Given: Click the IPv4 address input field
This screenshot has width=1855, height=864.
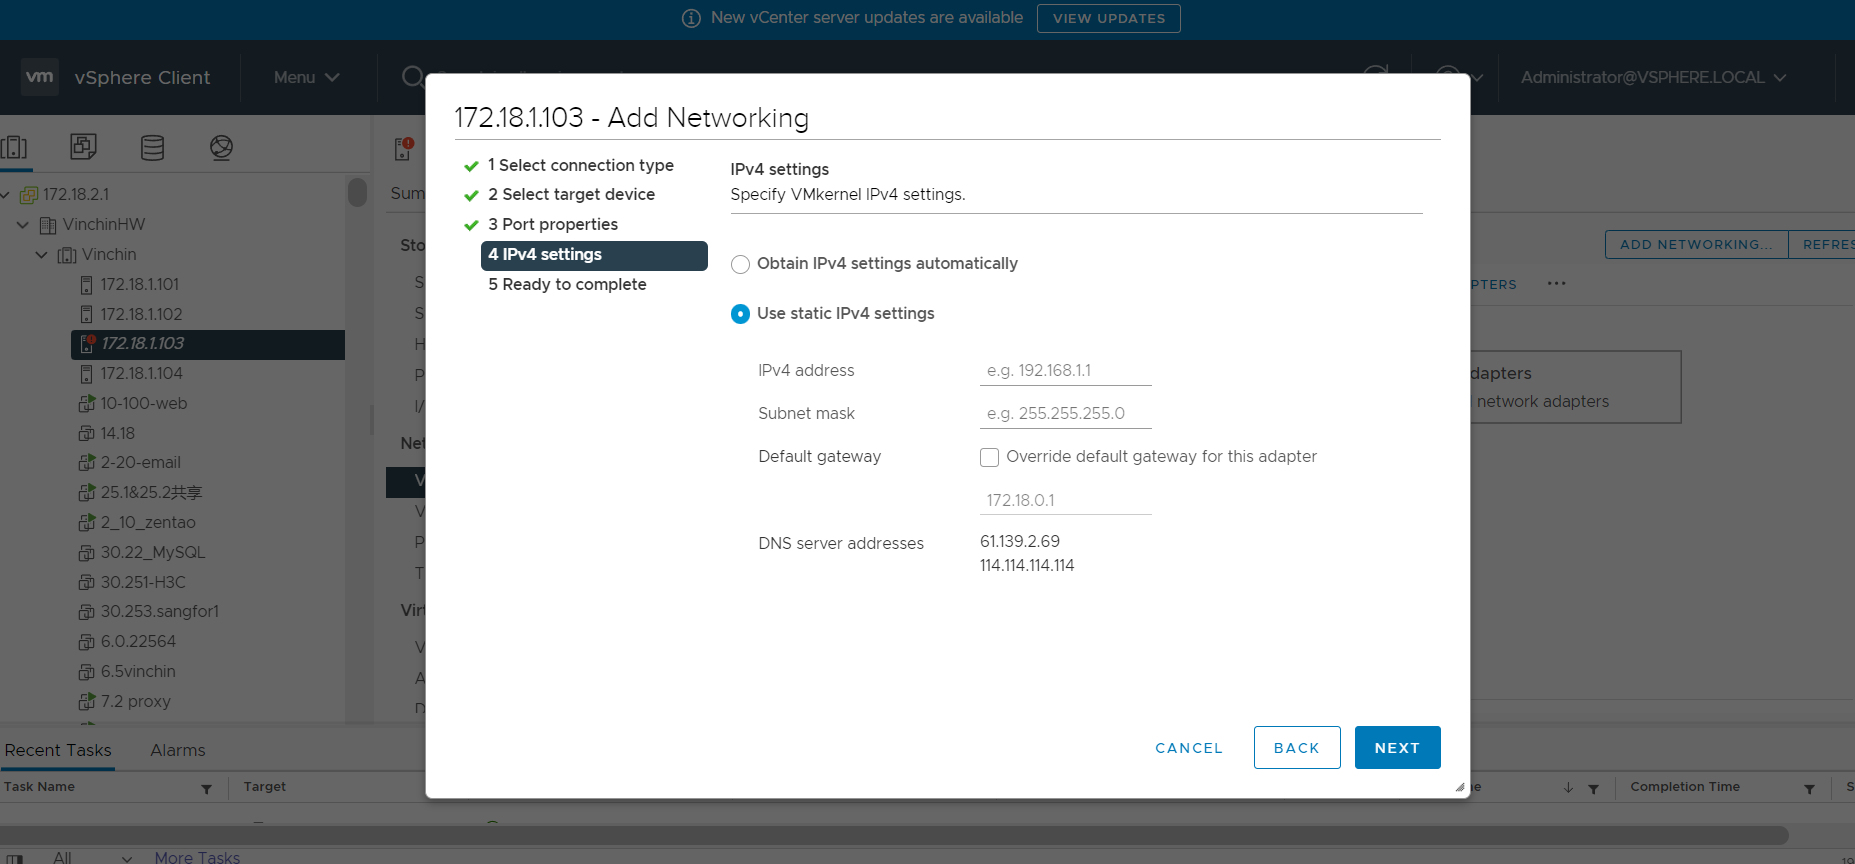Looking at the screenshot, I should click(1065, 370).
